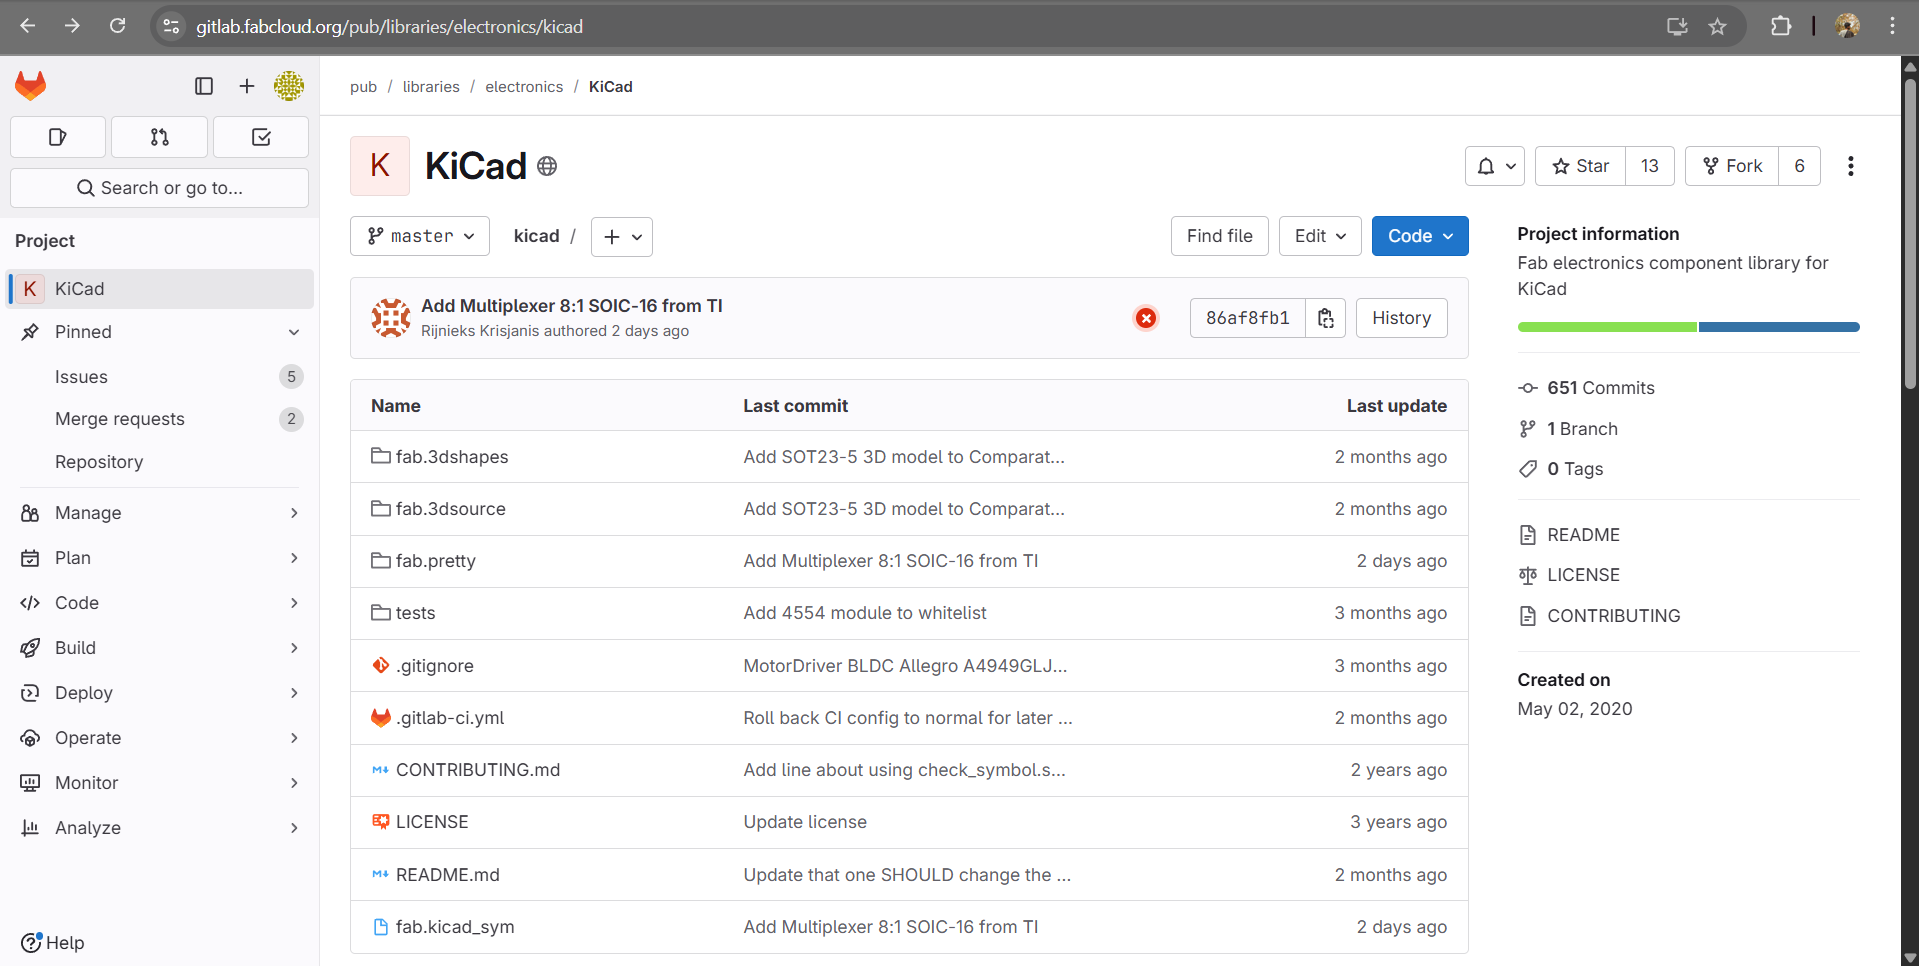Image resolution: width=1919 pixels, height=966 pixels.
Task: Open .gitlab-ci.yml file
Action: 450,718
